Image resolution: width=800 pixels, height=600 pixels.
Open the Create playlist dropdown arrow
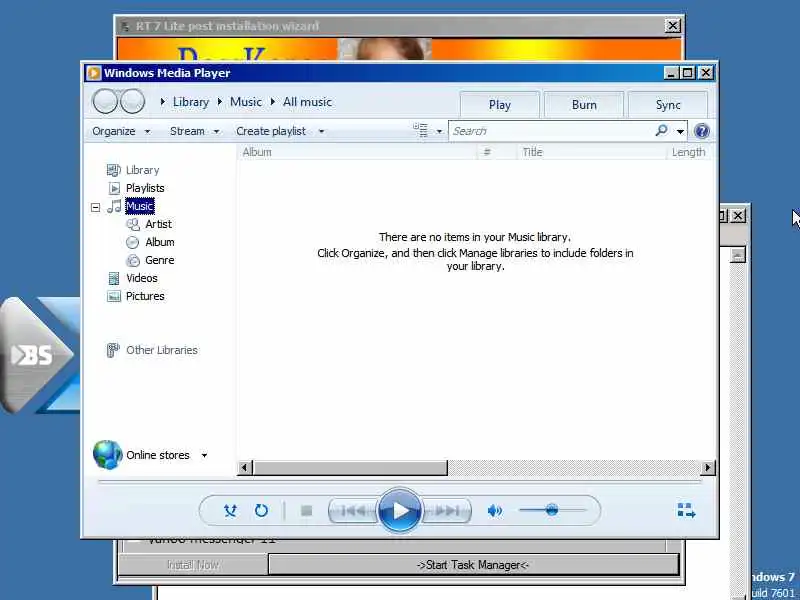pos(321,132)
